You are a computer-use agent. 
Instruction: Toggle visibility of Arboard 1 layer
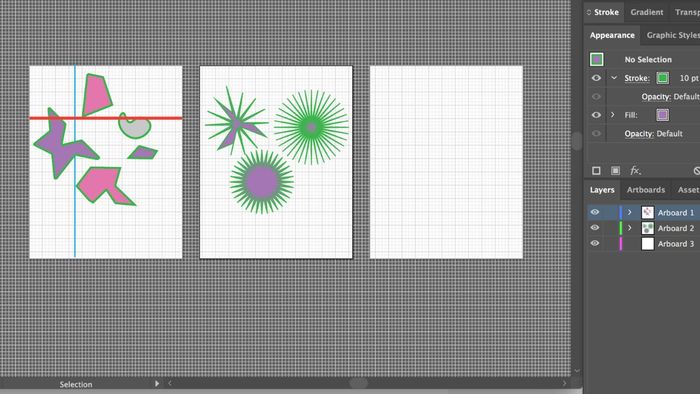click(x=595, y=212)
